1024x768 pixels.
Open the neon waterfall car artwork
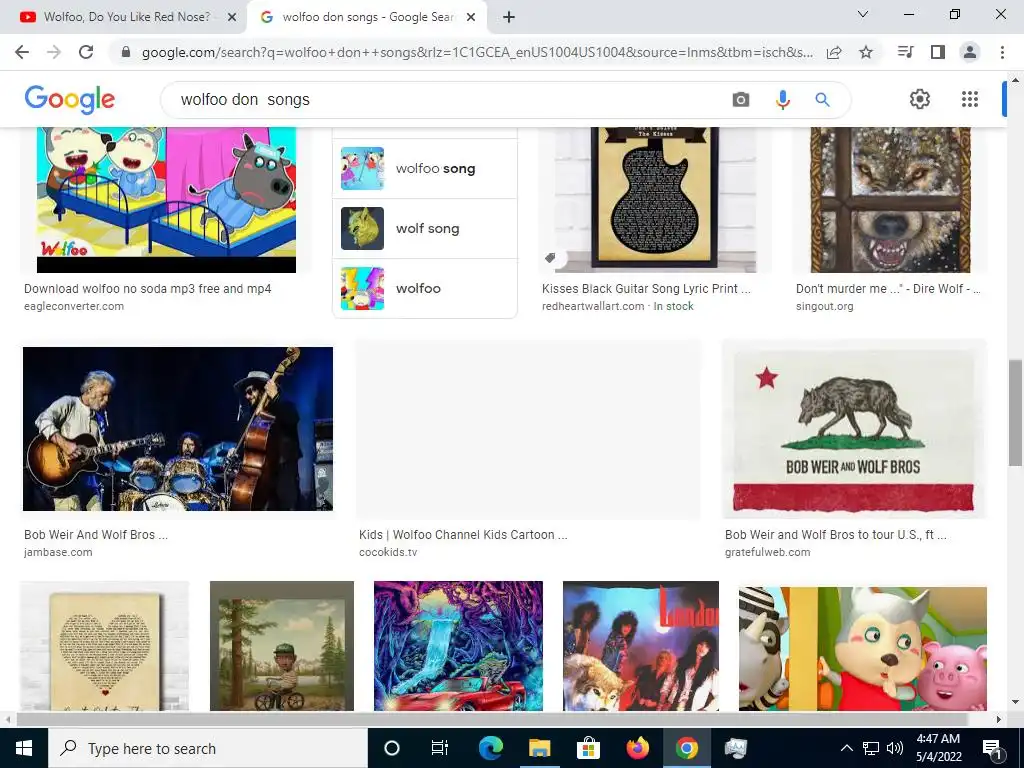point(458,646)
